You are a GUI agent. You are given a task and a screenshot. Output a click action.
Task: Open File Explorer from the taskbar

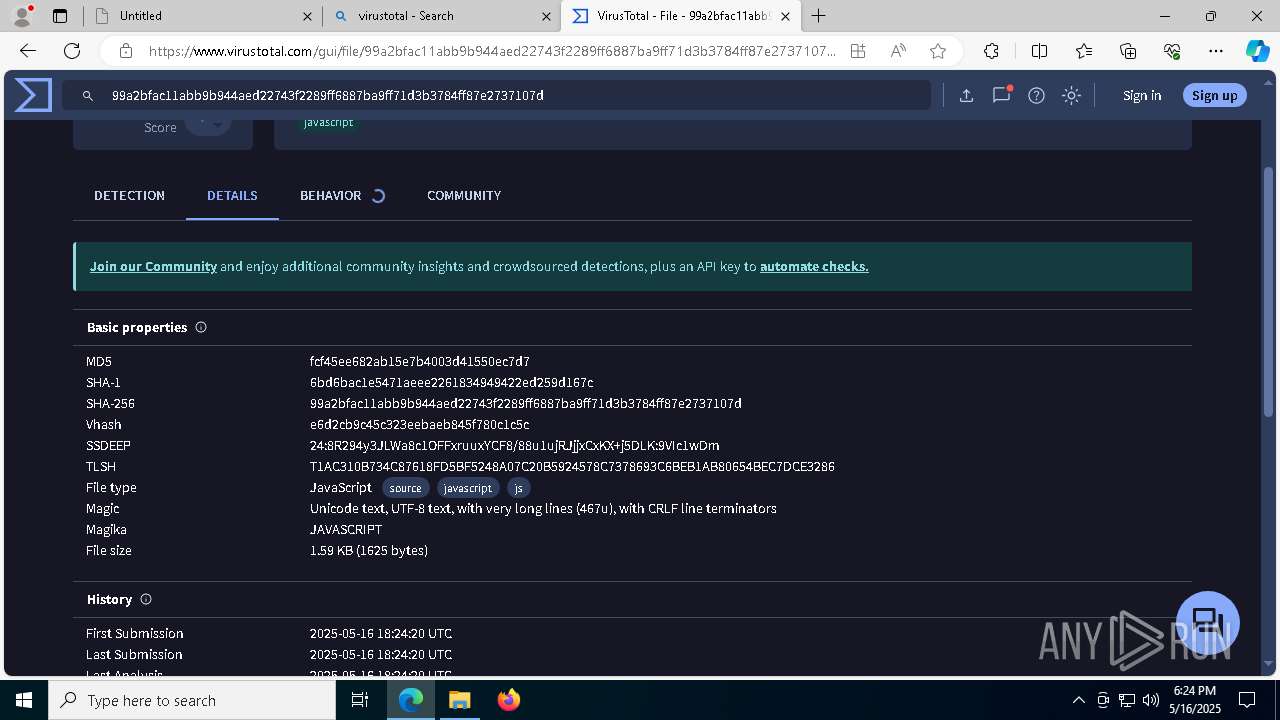point(459,700)
